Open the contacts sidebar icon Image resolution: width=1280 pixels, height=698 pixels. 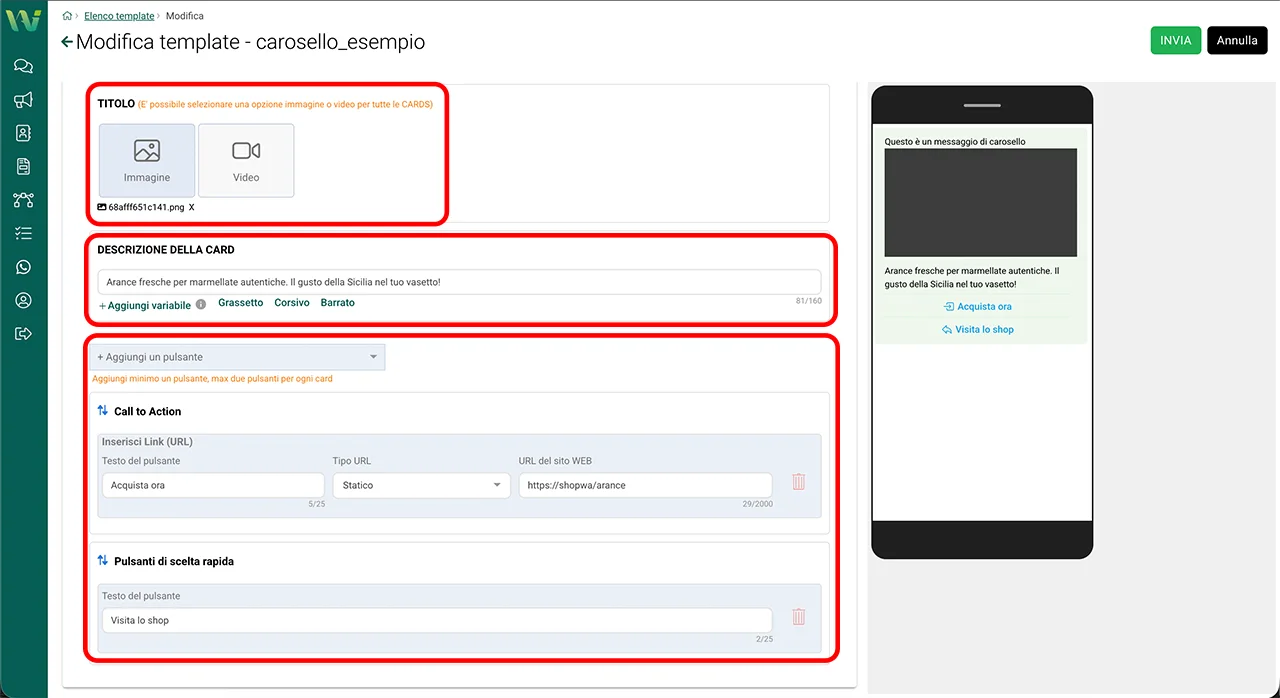coord(23,133)
